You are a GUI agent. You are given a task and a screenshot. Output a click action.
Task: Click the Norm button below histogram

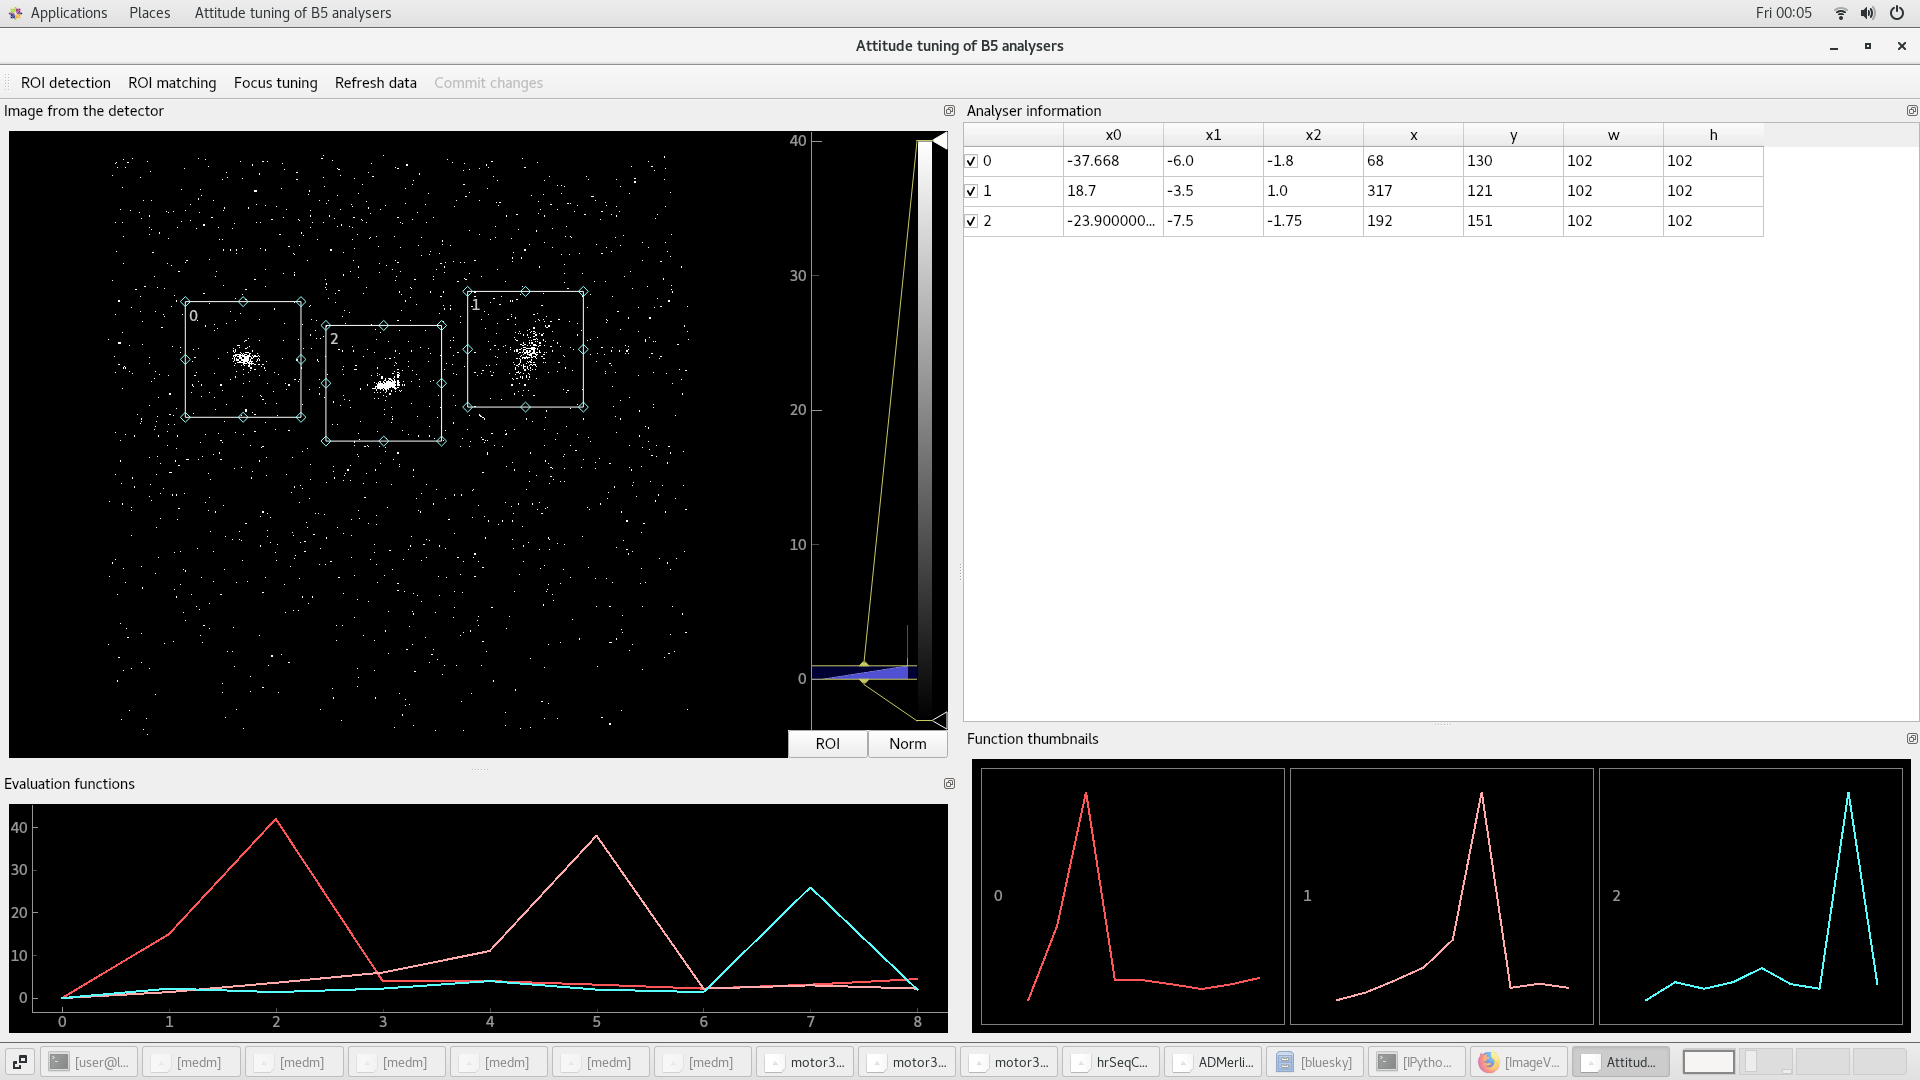click(907, 744)
